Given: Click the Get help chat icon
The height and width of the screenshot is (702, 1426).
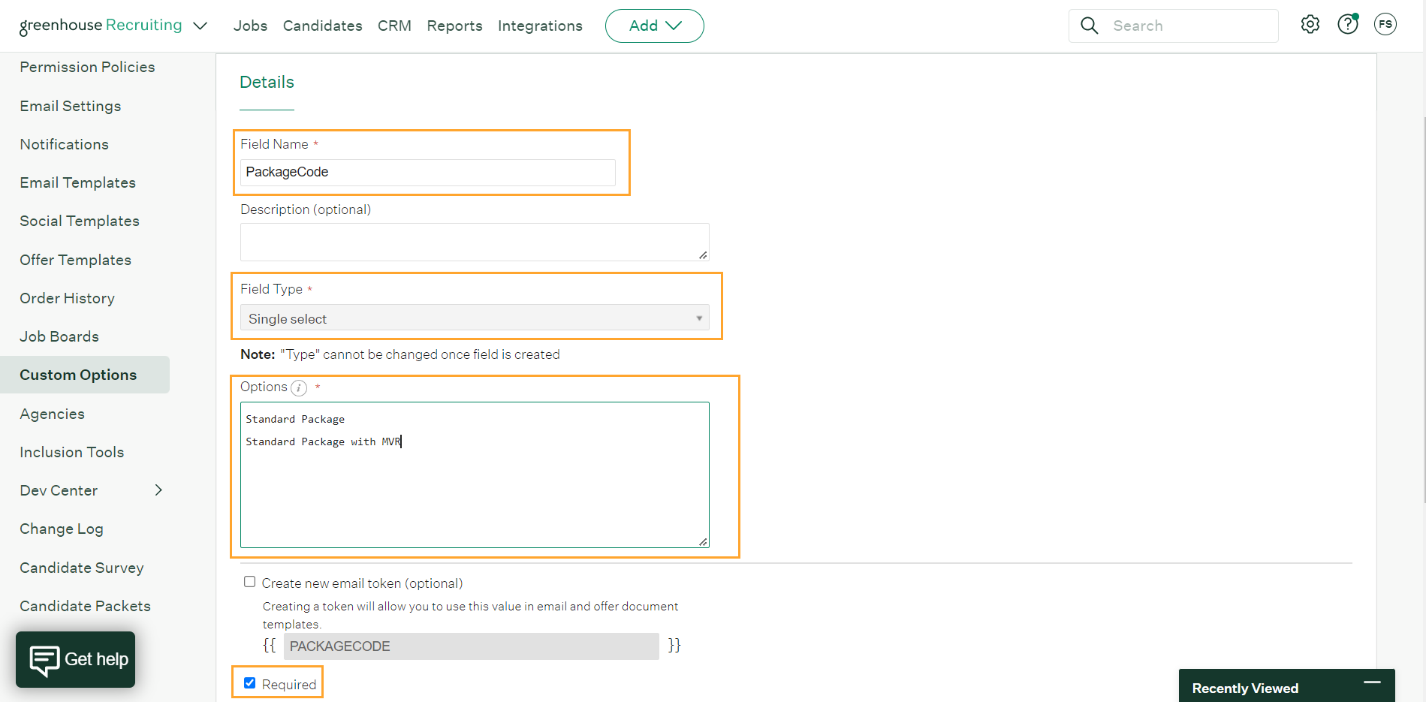Looking at the screenshot, I should tap(45, 660).
